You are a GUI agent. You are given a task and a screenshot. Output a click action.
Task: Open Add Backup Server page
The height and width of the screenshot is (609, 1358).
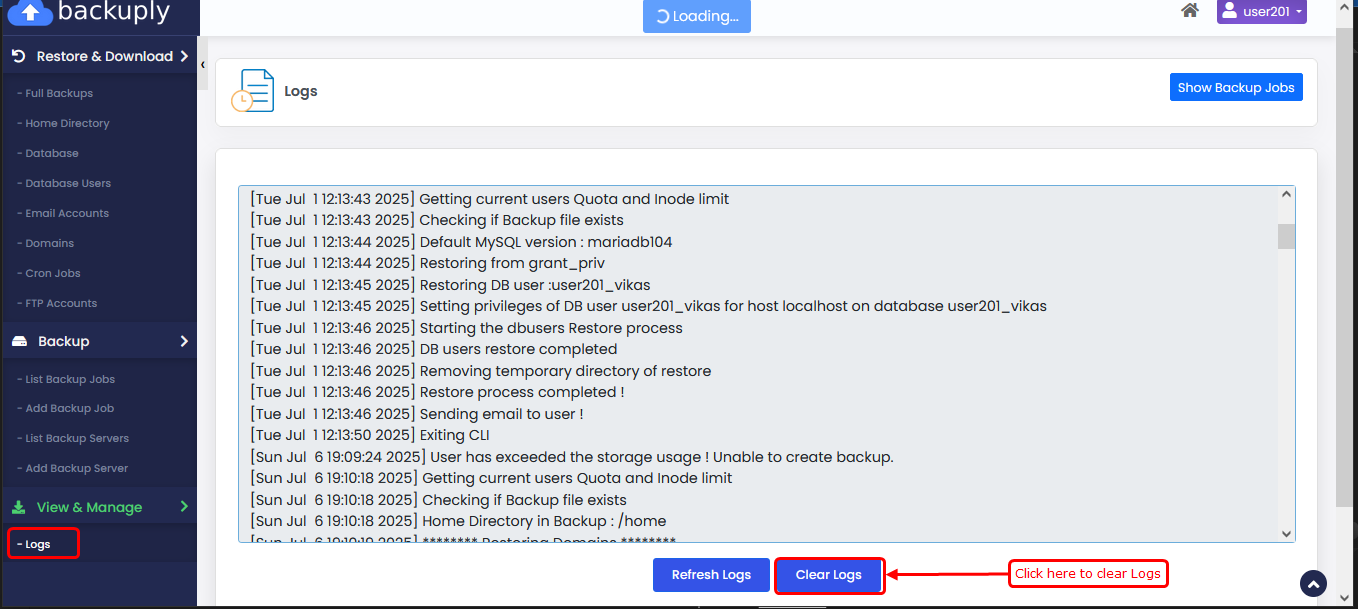[76, 468]
